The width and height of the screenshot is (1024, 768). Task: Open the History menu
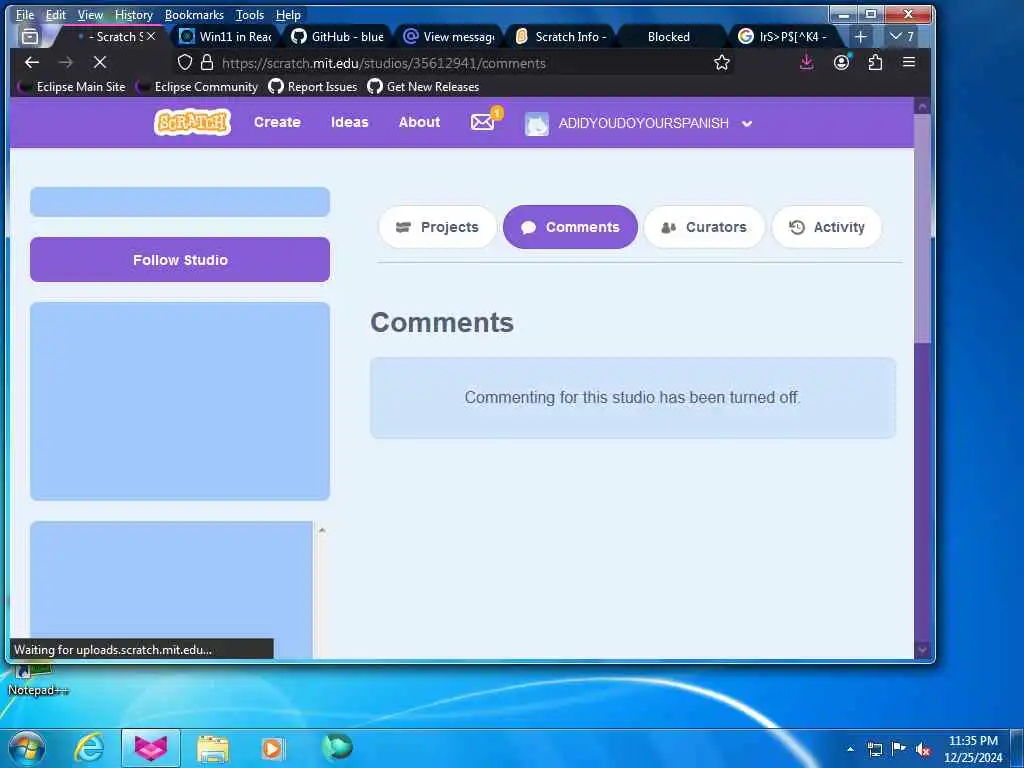tap(134, 14)
